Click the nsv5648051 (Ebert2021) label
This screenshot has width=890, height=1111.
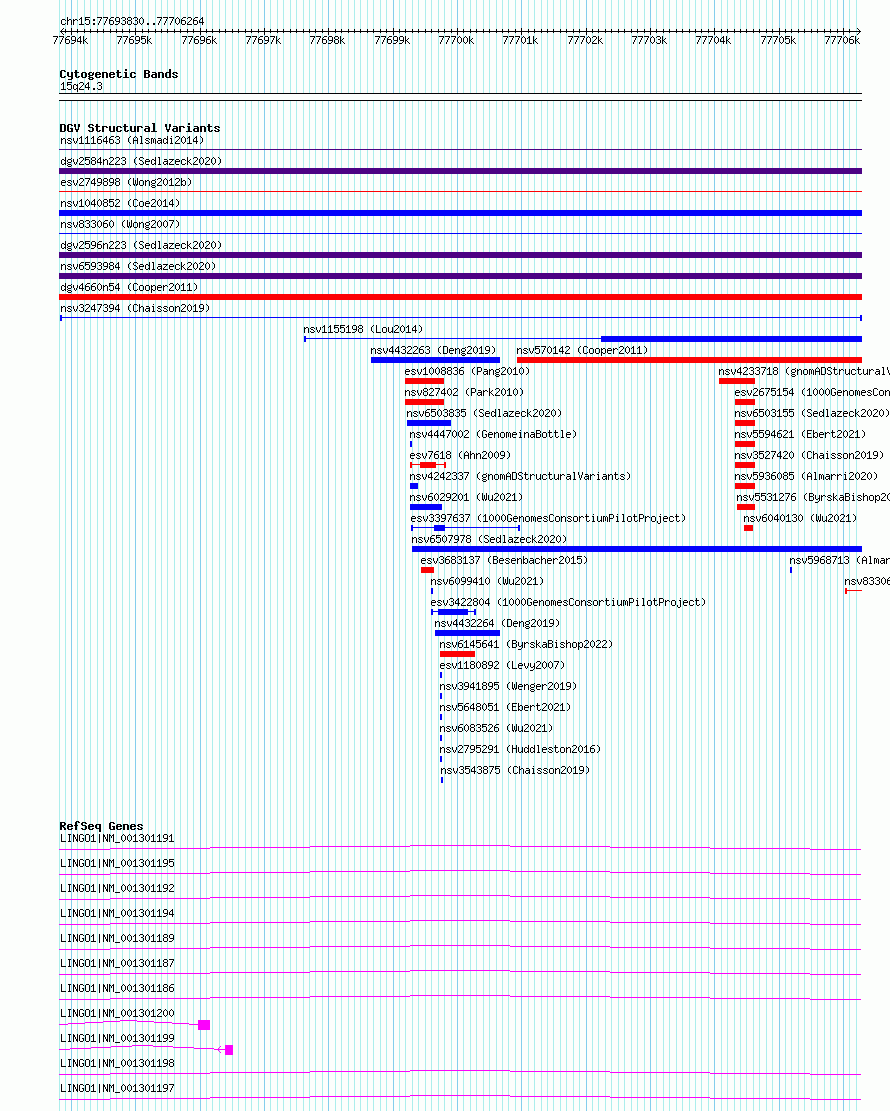point(505,708)
